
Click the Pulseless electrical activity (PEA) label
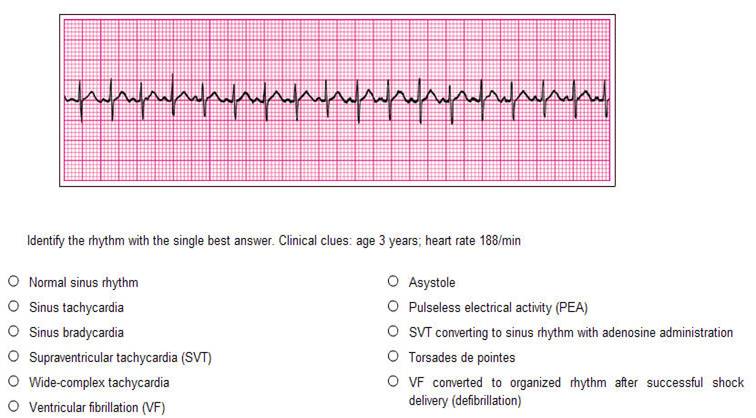[498, 308]
